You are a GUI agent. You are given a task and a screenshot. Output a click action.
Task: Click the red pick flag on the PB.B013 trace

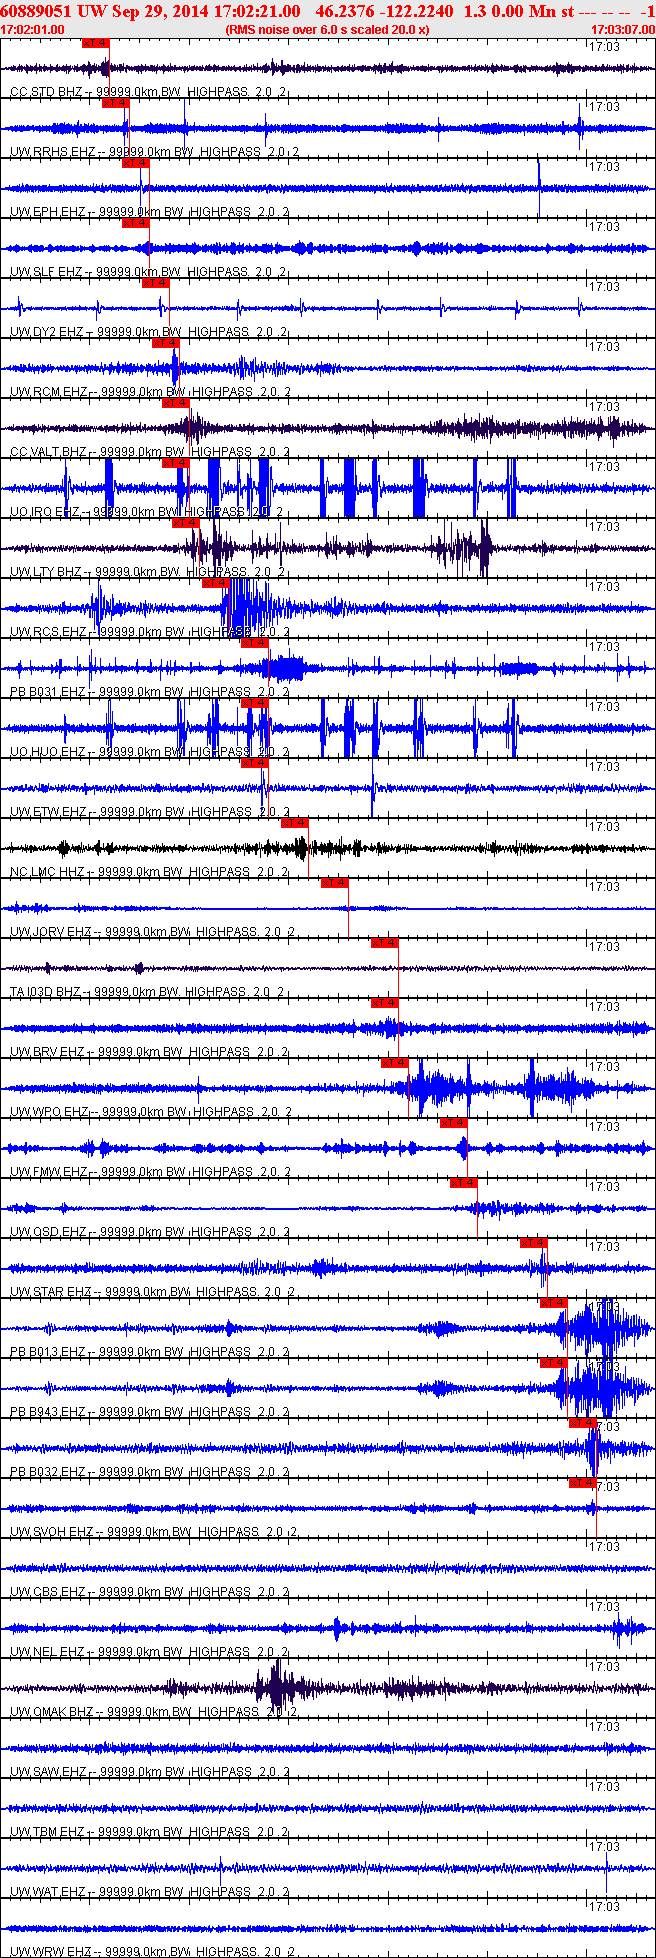(x=553, y=1303)
